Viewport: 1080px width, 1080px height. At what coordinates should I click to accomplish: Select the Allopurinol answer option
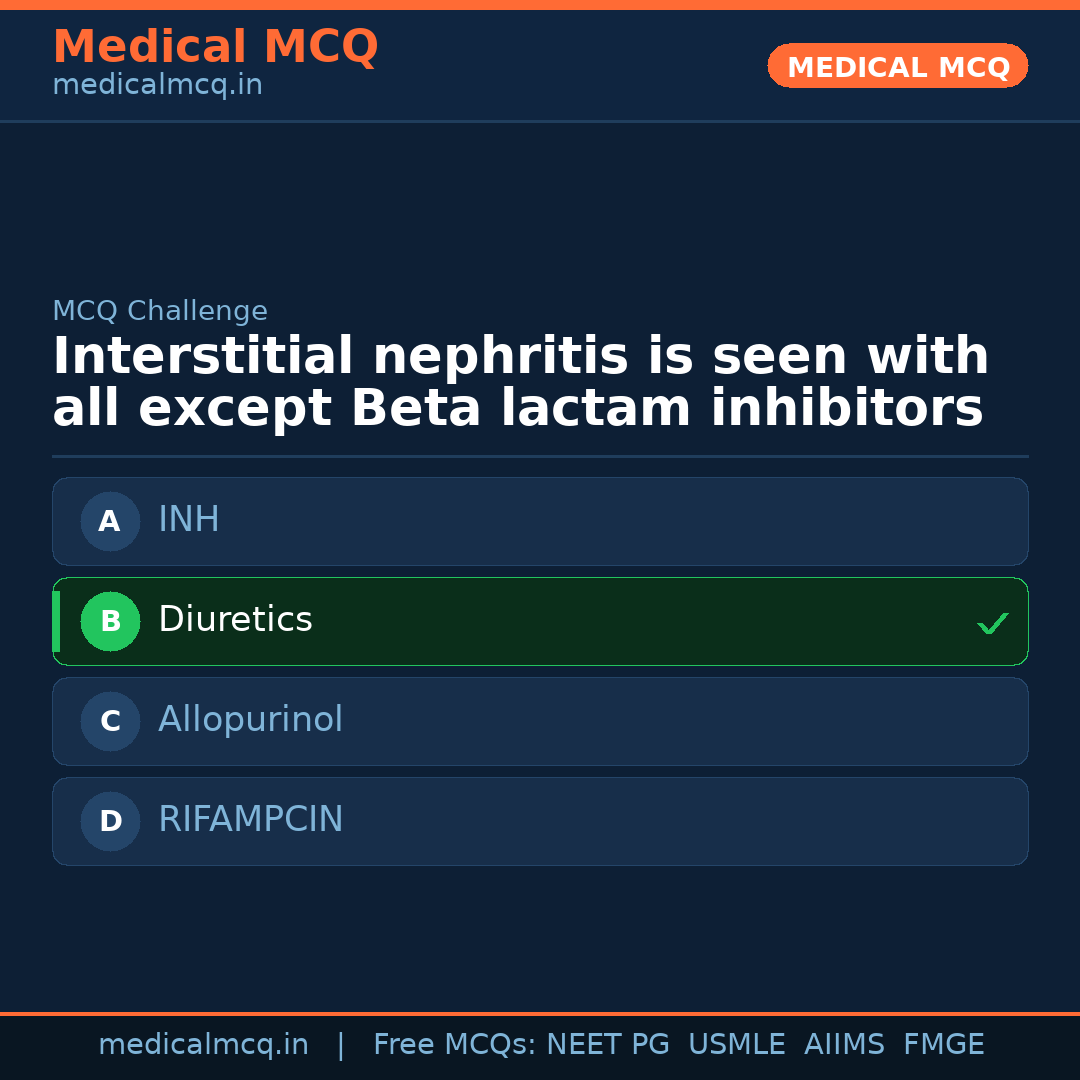tap(540, 721)
